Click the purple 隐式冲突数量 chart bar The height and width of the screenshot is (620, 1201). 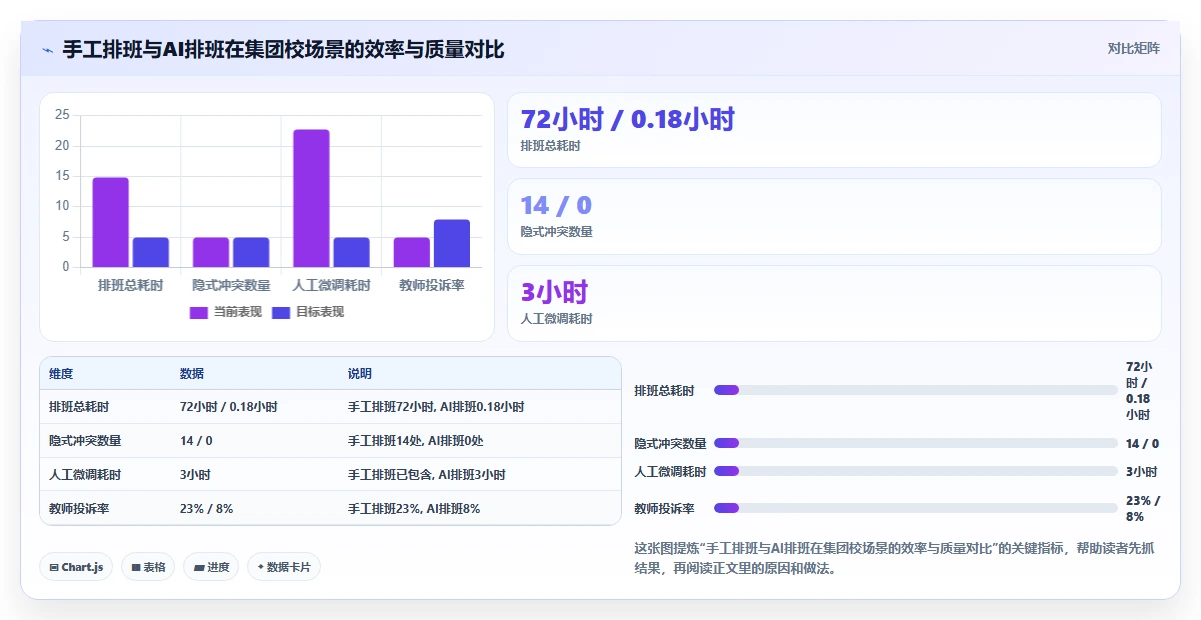pyautogui.click(x=211, y=252)
